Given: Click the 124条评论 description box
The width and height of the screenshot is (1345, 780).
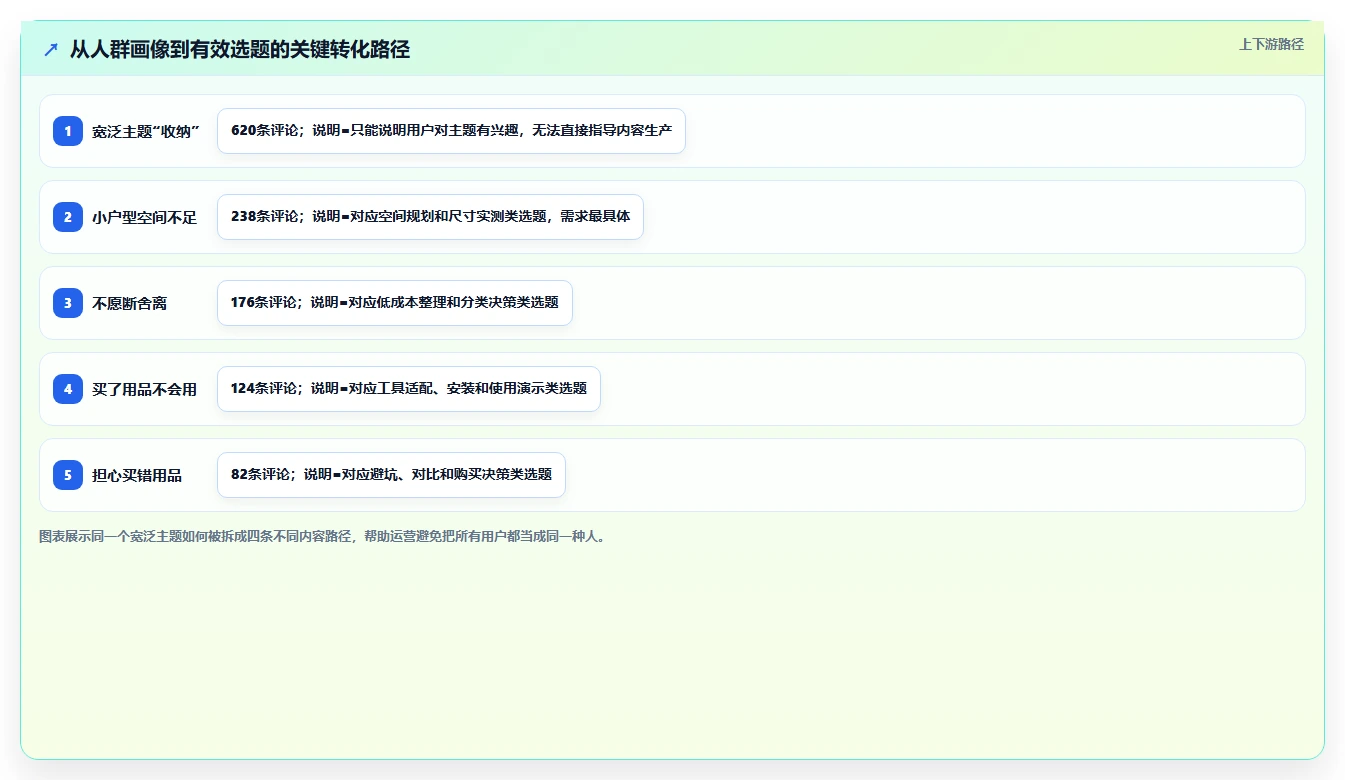Looking at the screenshot, I should click(409, 389).
